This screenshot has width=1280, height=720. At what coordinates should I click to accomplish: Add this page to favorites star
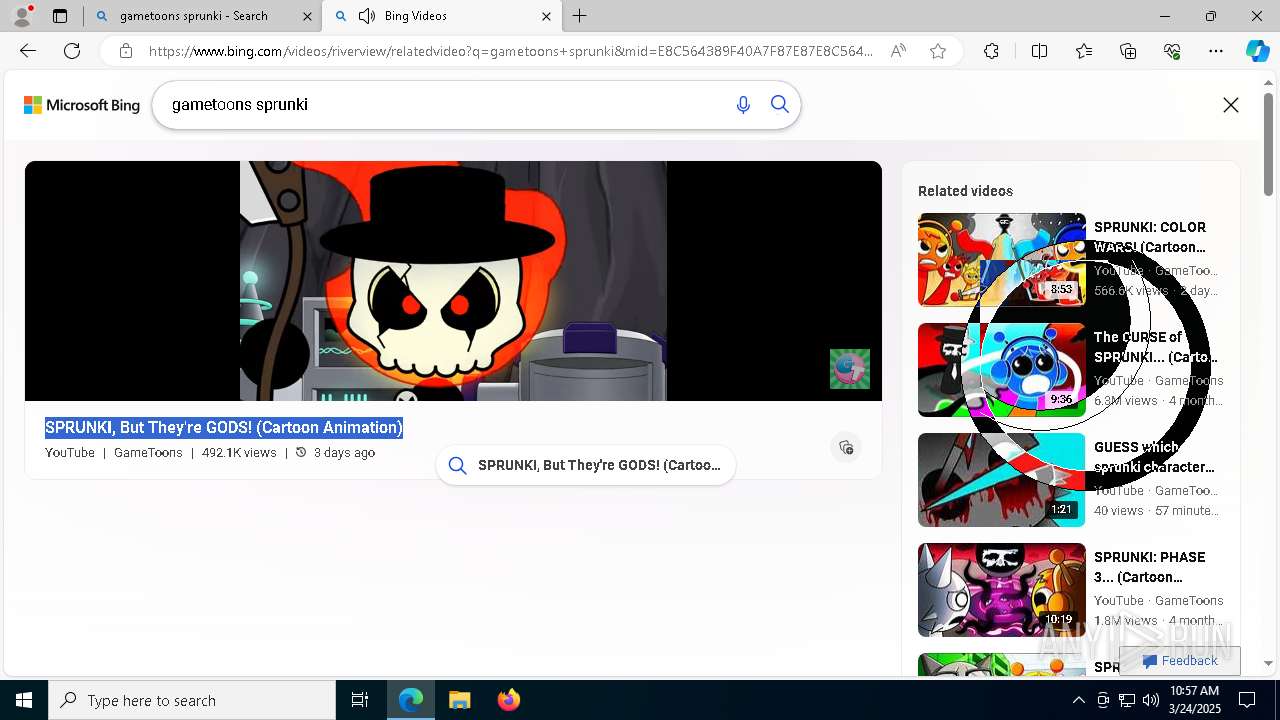click(x=938, y=51)
